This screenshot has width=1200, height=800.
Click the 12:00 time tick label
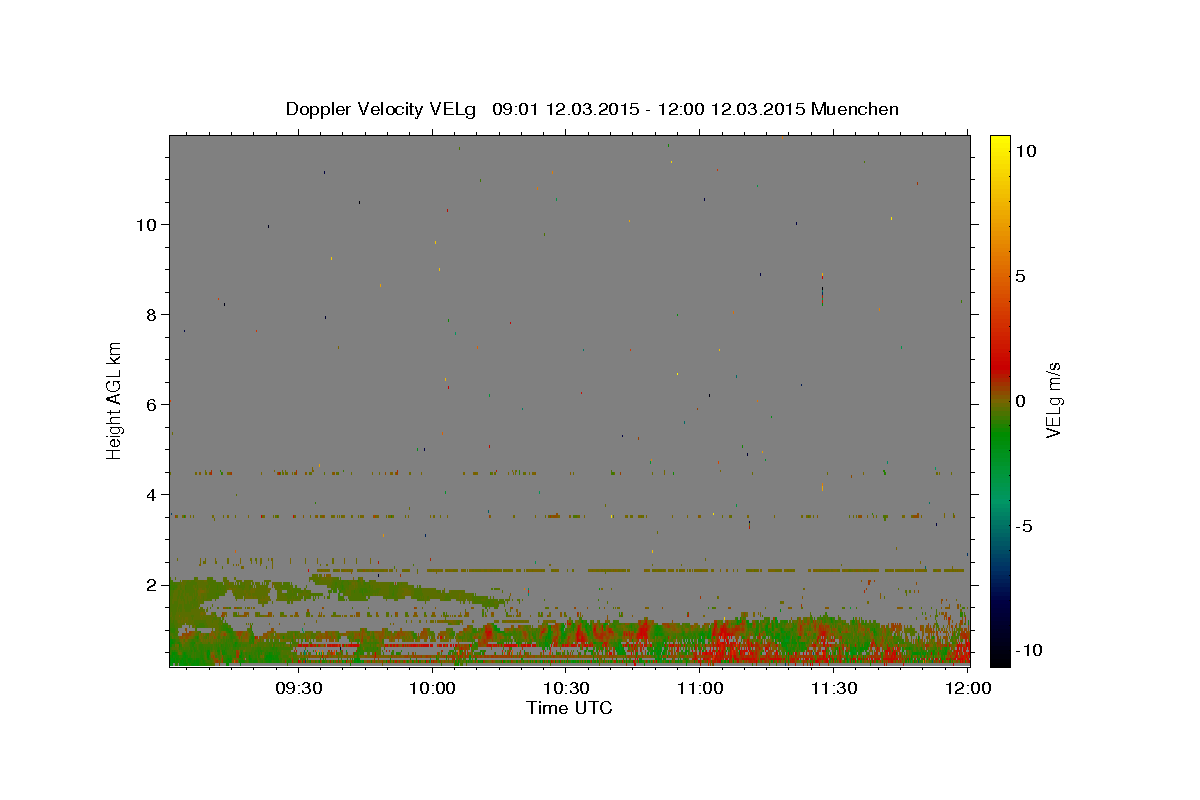point(968,688)
